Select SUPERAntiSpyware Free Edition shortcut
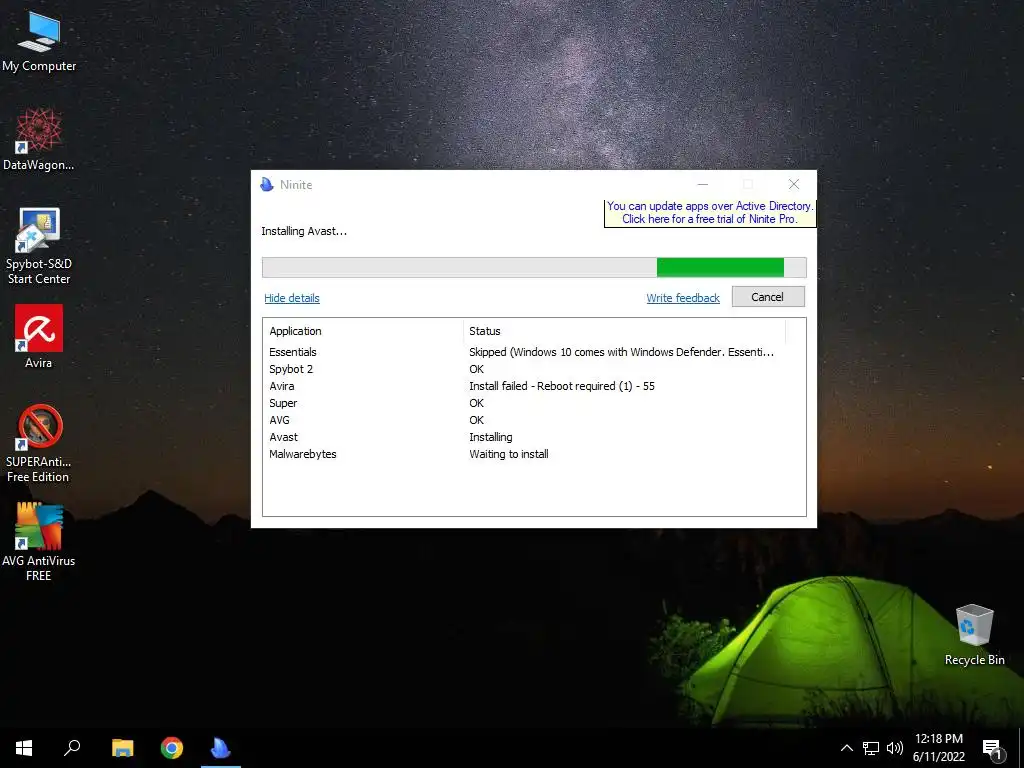The width and height of the screenshot is (1024, 768). click(x=39, y=443)
